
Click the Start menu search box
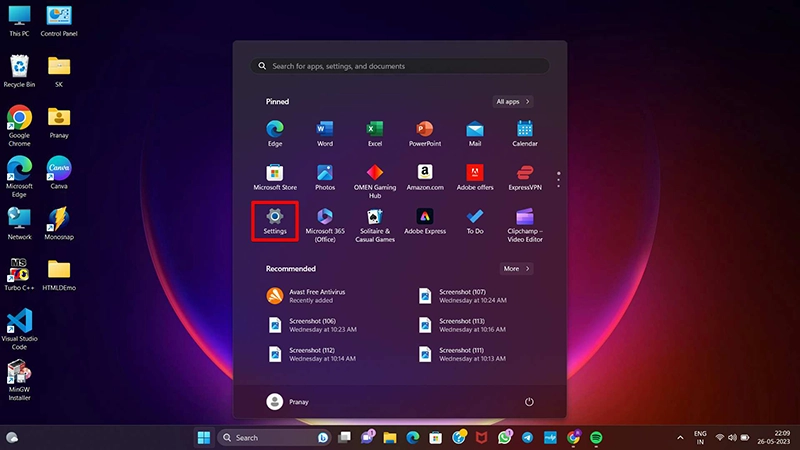click(399, 66)
